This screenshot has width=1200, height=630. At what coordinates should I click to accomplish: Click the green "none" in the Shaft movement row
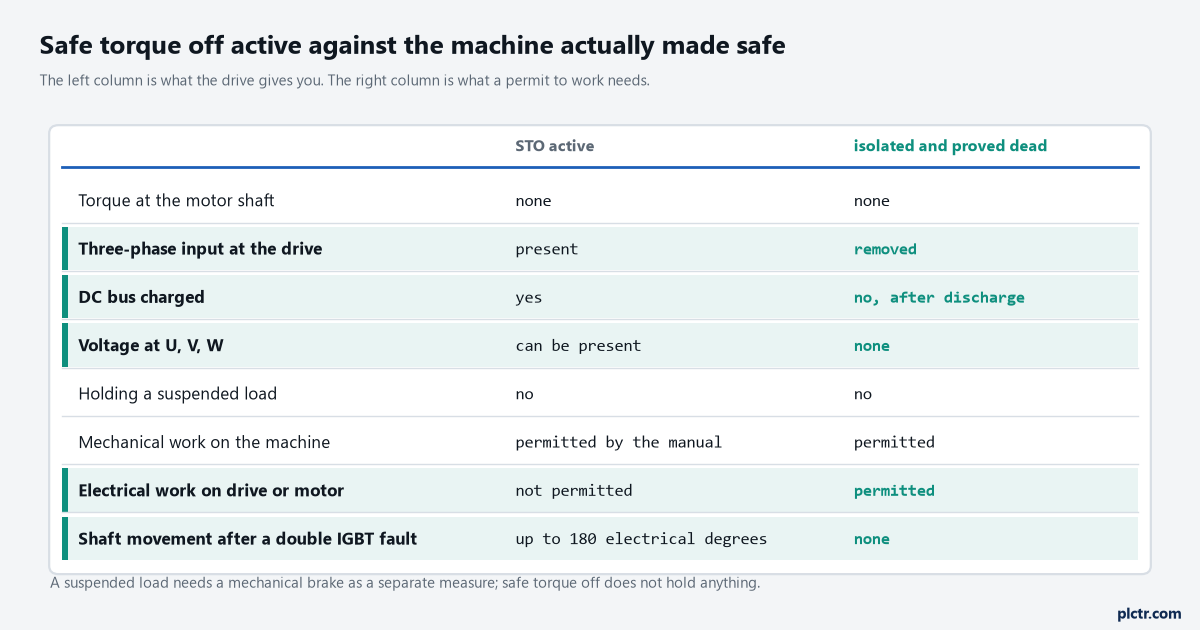[x=872, y=539]
